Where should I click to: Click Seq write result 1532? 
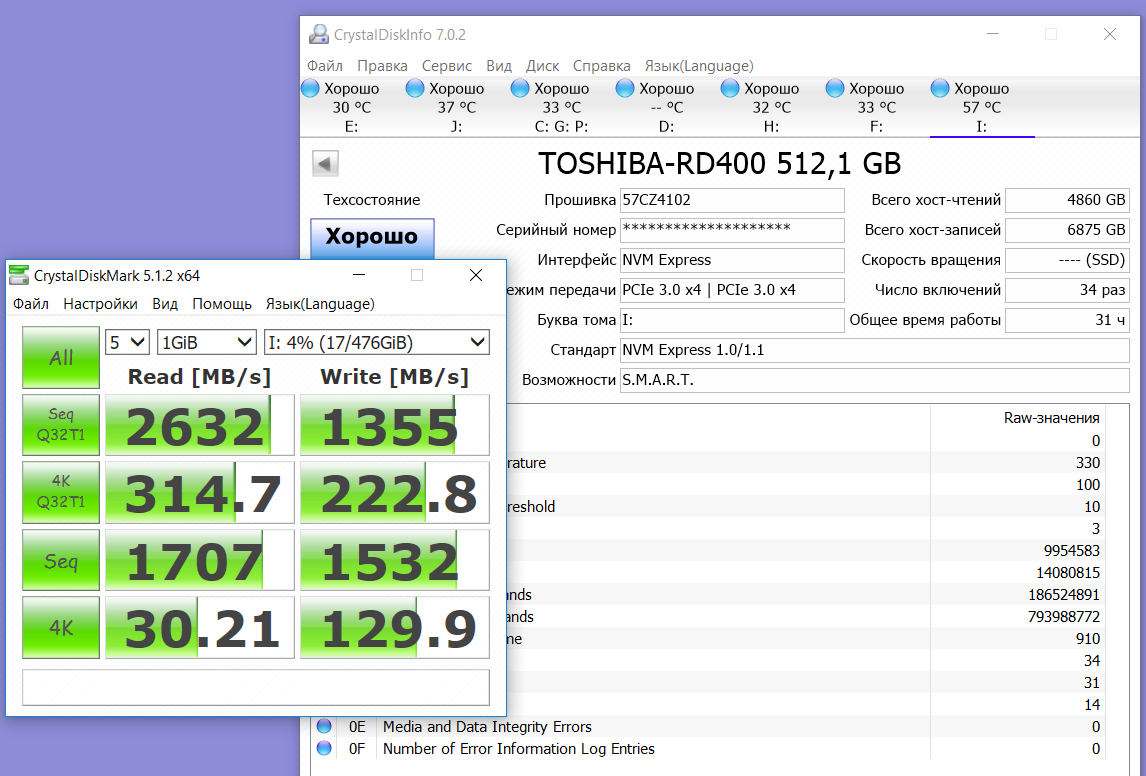click(395, 560)
